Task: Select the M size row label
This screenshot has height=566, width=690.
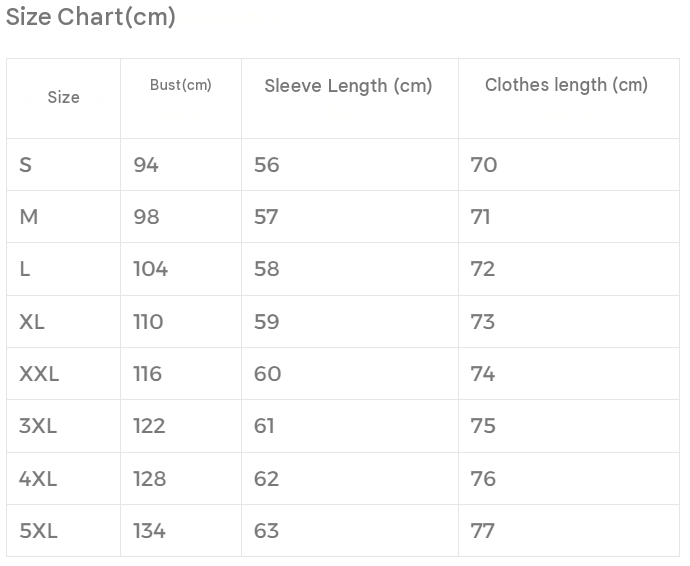Action: click(x=29, y=217)
